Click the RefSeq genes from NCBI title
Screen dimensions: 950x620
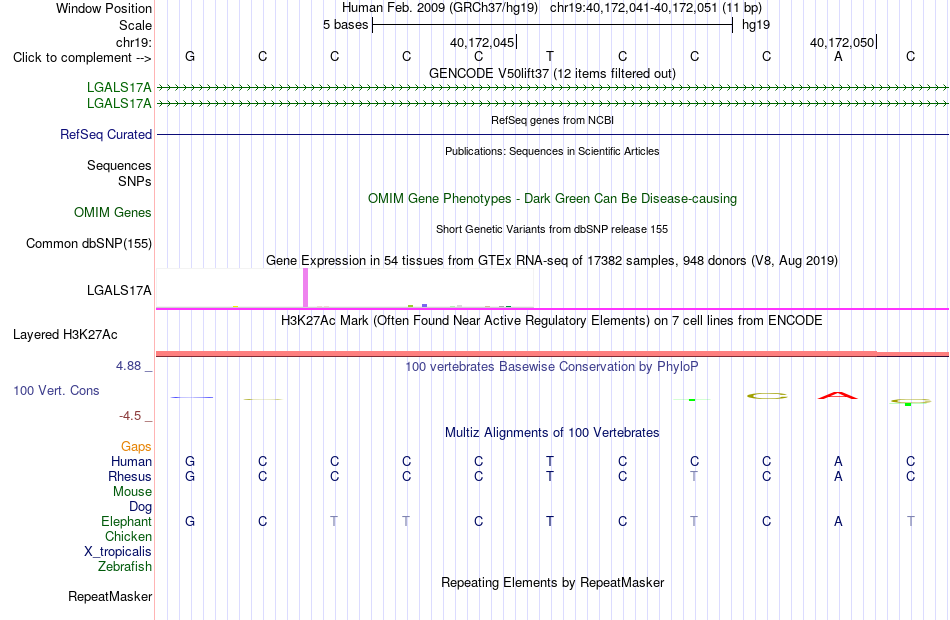(x=552, y=120)
